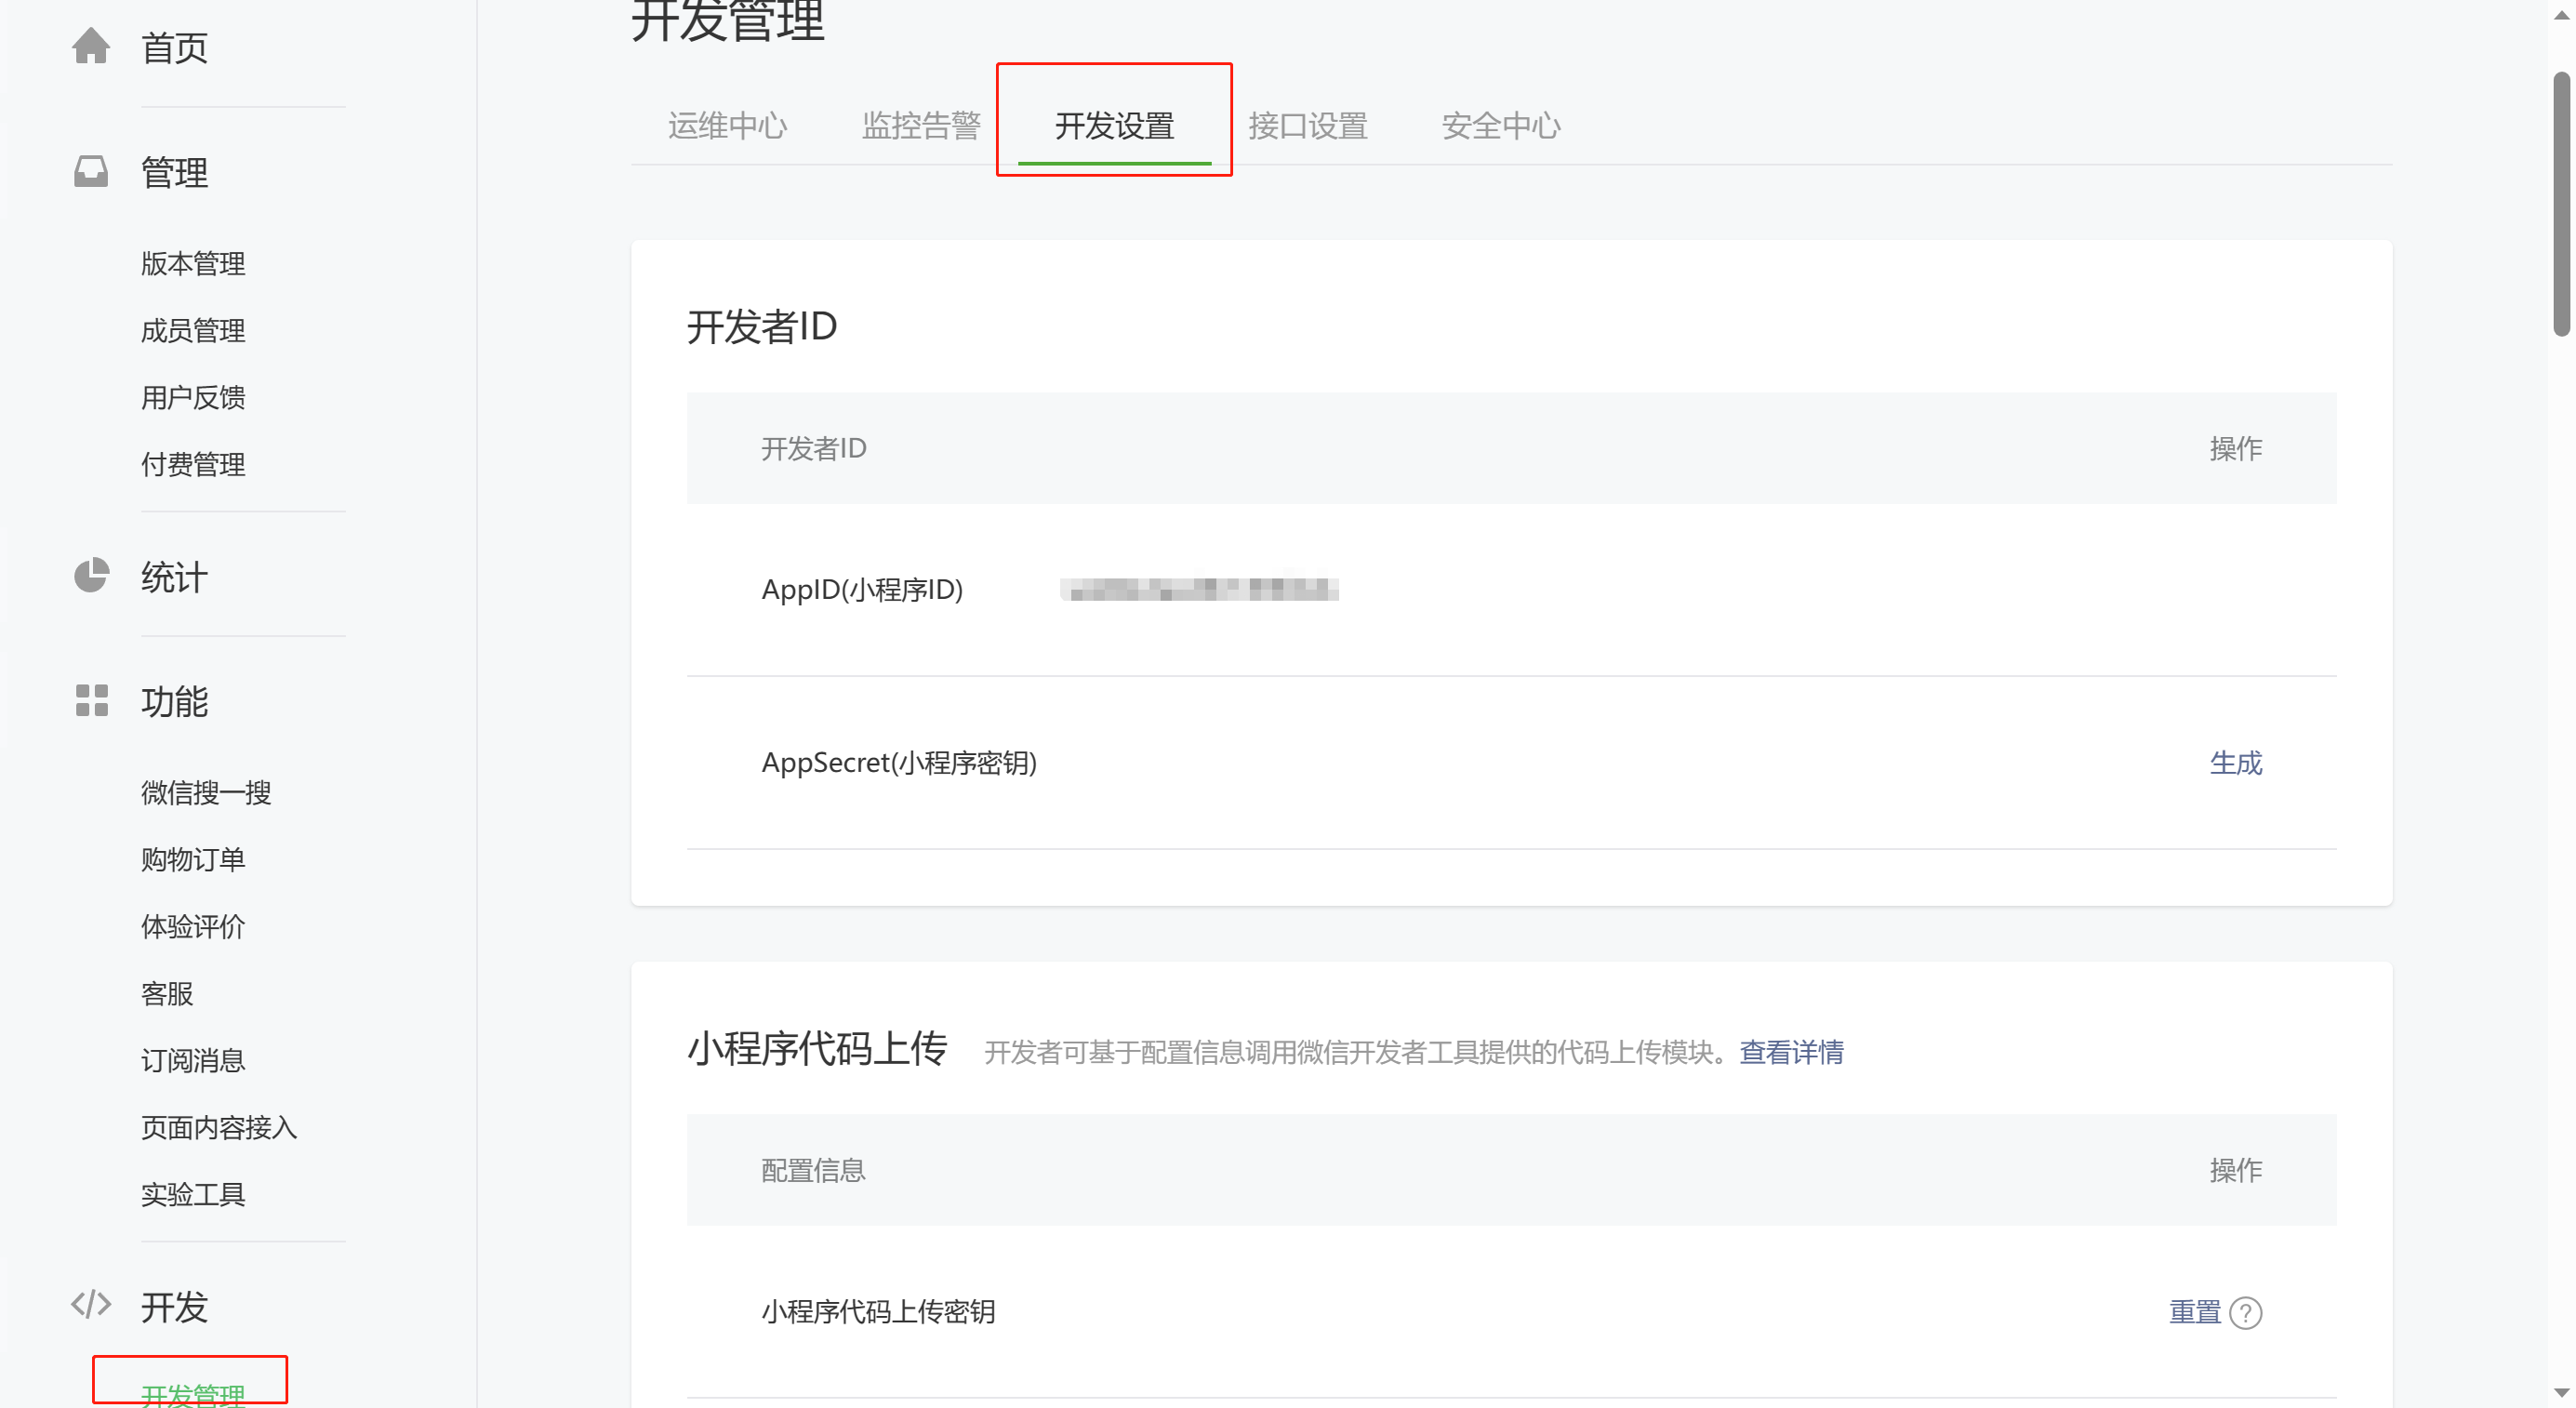Click the inbox icon beside 管理

click(91, 171)
